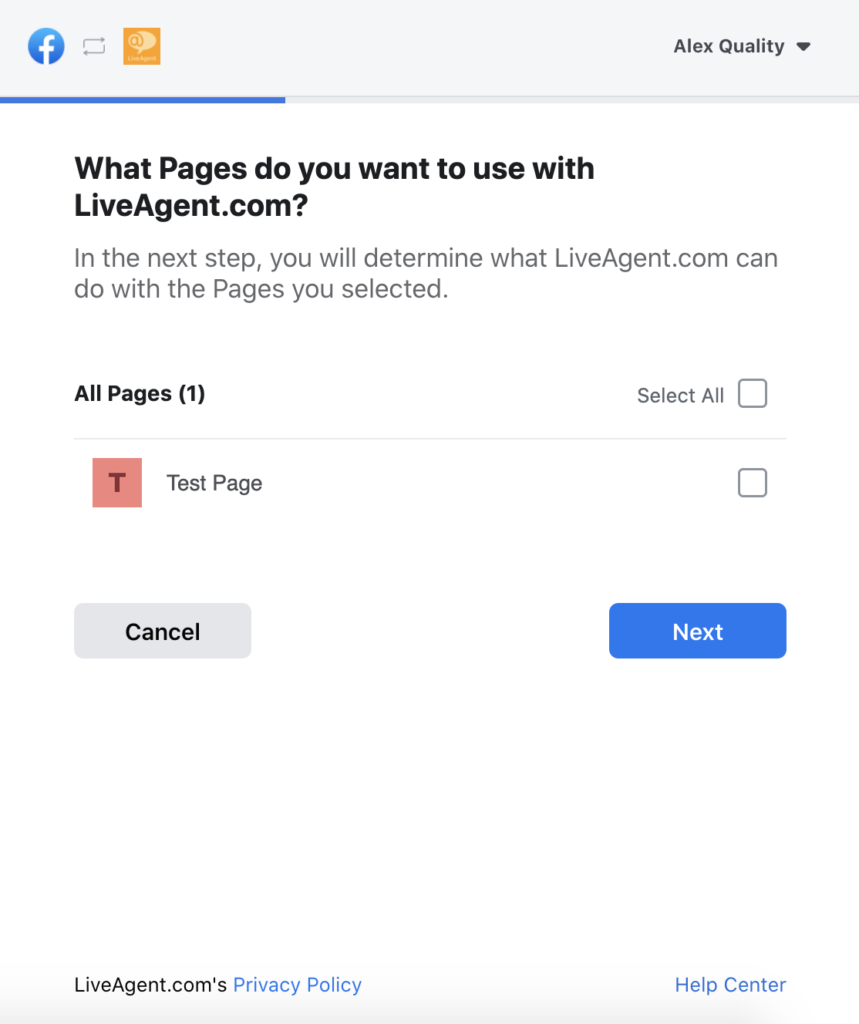The height and width of the screenshot is (1024, 859).
Task: Click the "LiveAgent.com's" footer text
Action: click(x=150, y=985)
